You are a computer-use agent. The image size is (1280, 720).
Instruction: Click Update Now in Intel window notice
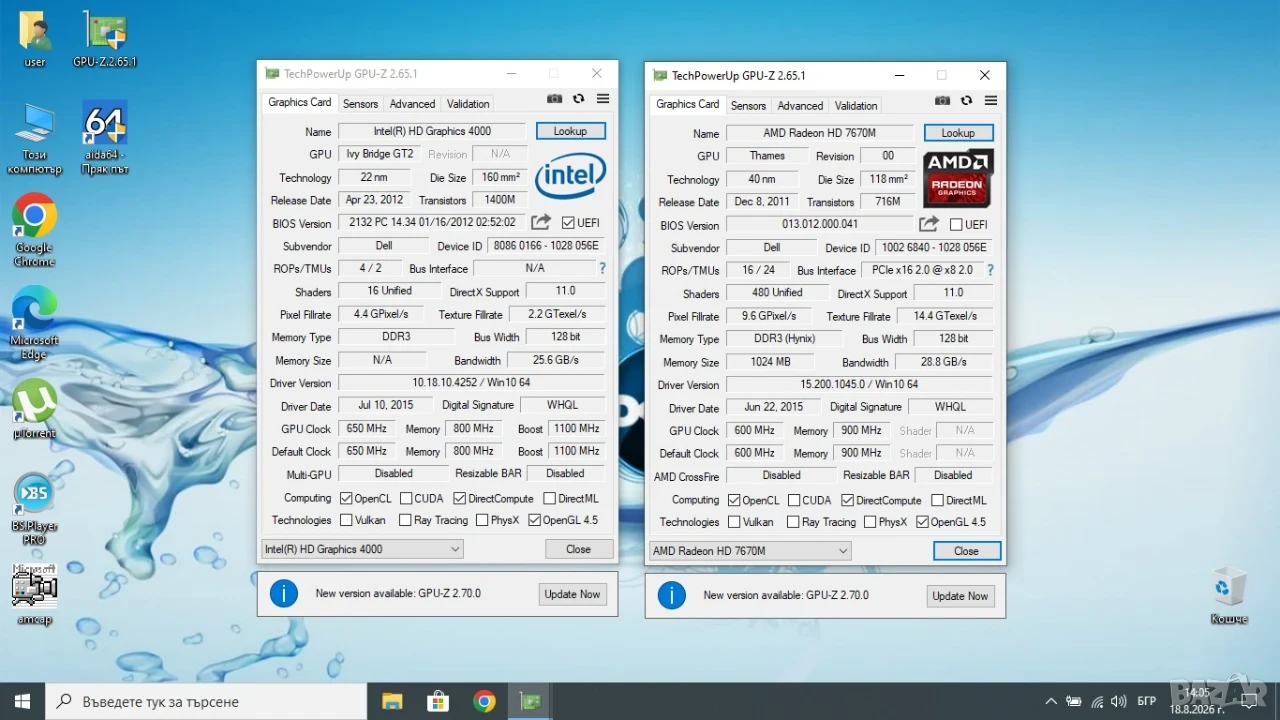tap(573, 594)
